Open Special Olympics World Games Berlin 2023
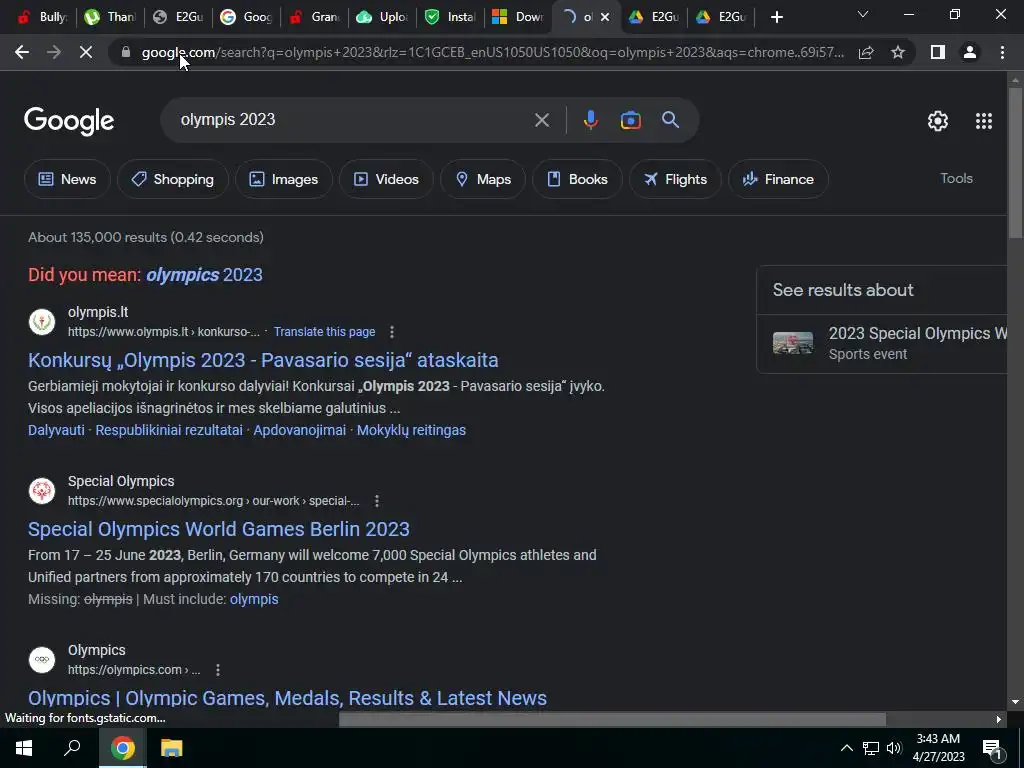 click(x=219, y=529)
